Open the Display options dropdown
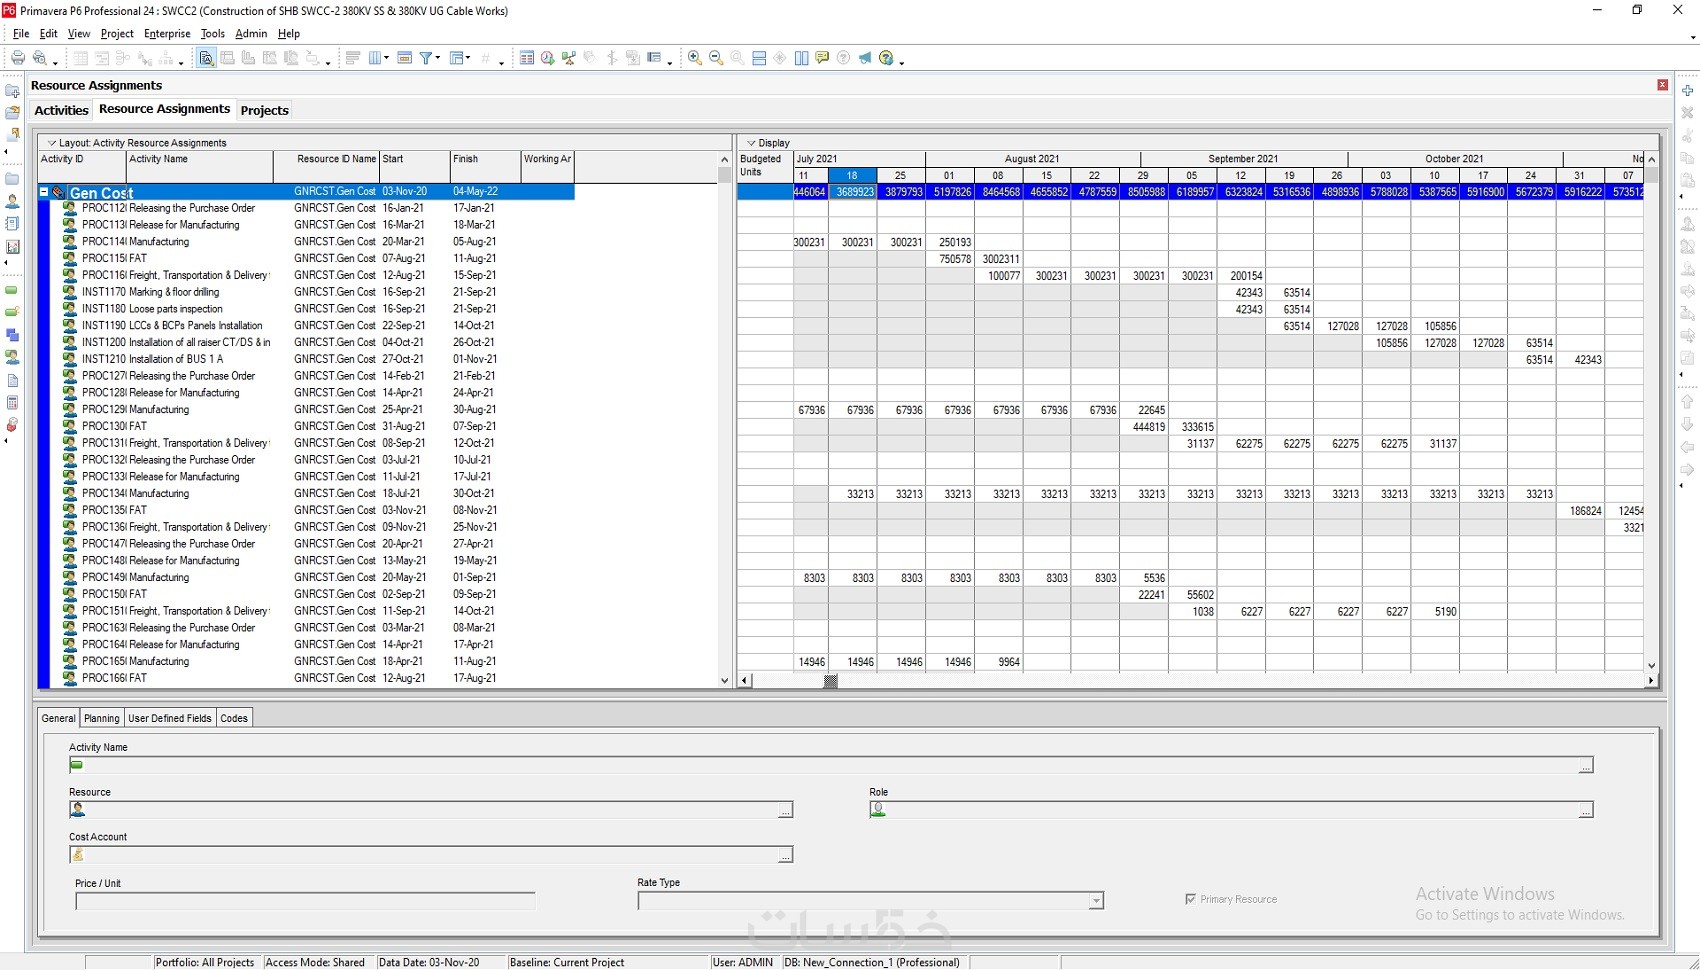Viewport: 1700px width, 970px height. tap(751, 143)
